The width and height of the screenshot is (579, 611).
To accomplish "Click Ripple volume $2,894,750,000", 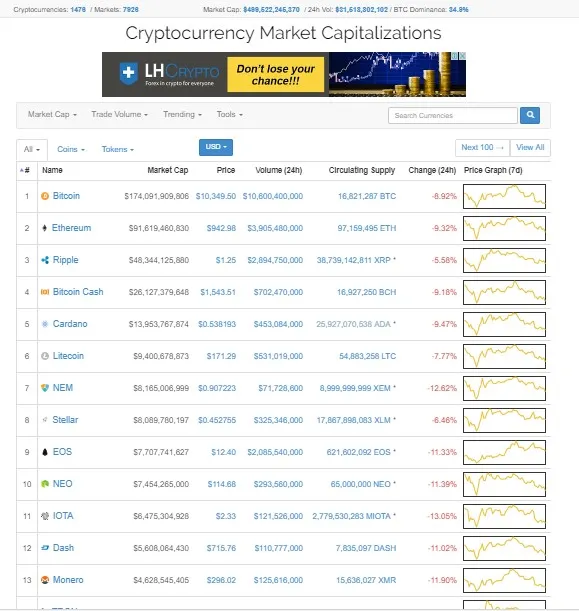I will [275, 260].
